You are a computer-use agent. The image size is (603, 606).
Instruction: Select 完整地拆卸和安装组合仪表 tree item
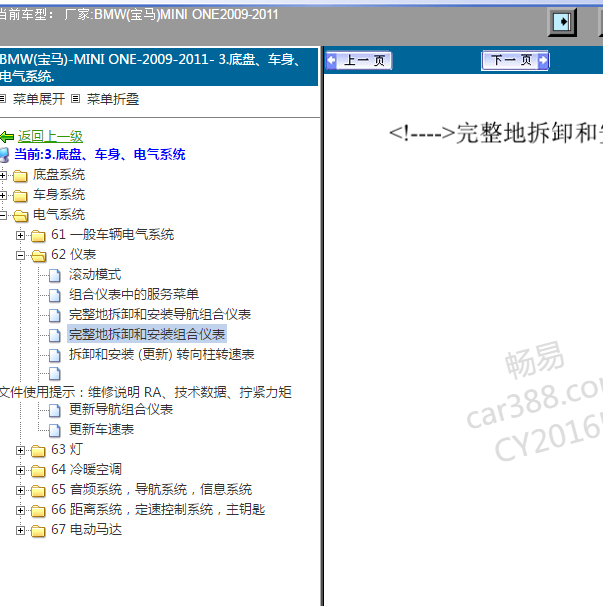click(x=147, y=334)
